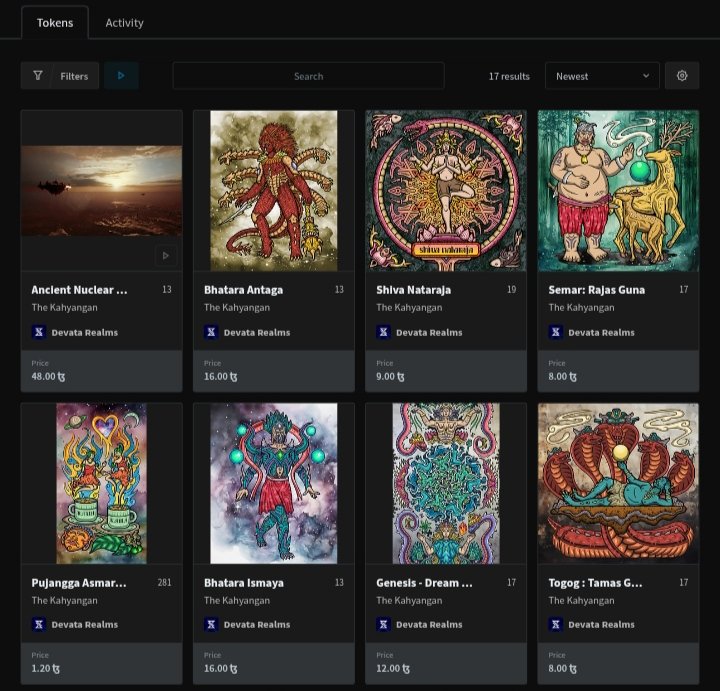Click the edition count 19 on Shiva Nataraja
Image resolution: width=720 pixels, height=691 pixels.
(512, 289)
